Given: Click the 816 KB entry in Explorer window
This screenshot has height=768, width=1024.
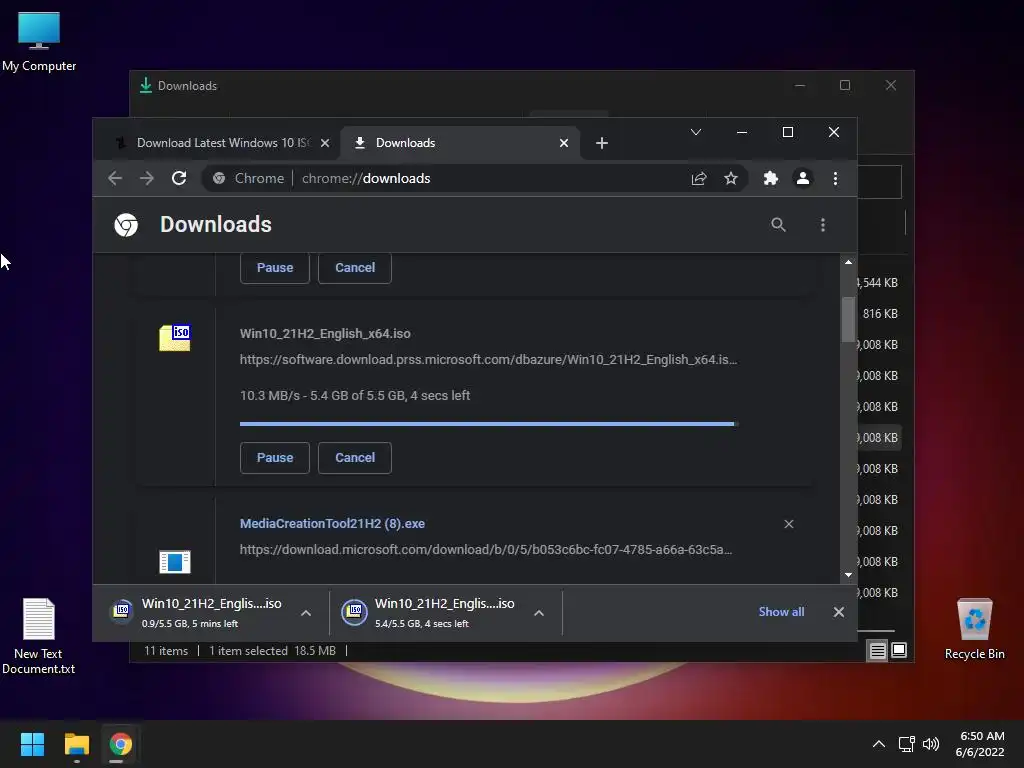Looking at the screenshot, I should point(880,314).
